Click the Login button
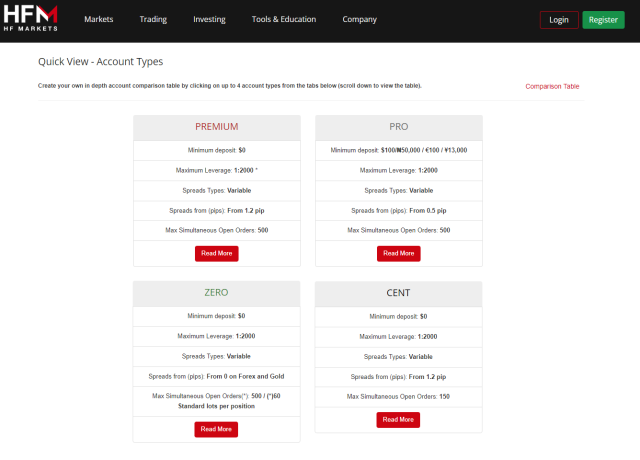Screen dimensions: 640x460 tap(559, 20)
